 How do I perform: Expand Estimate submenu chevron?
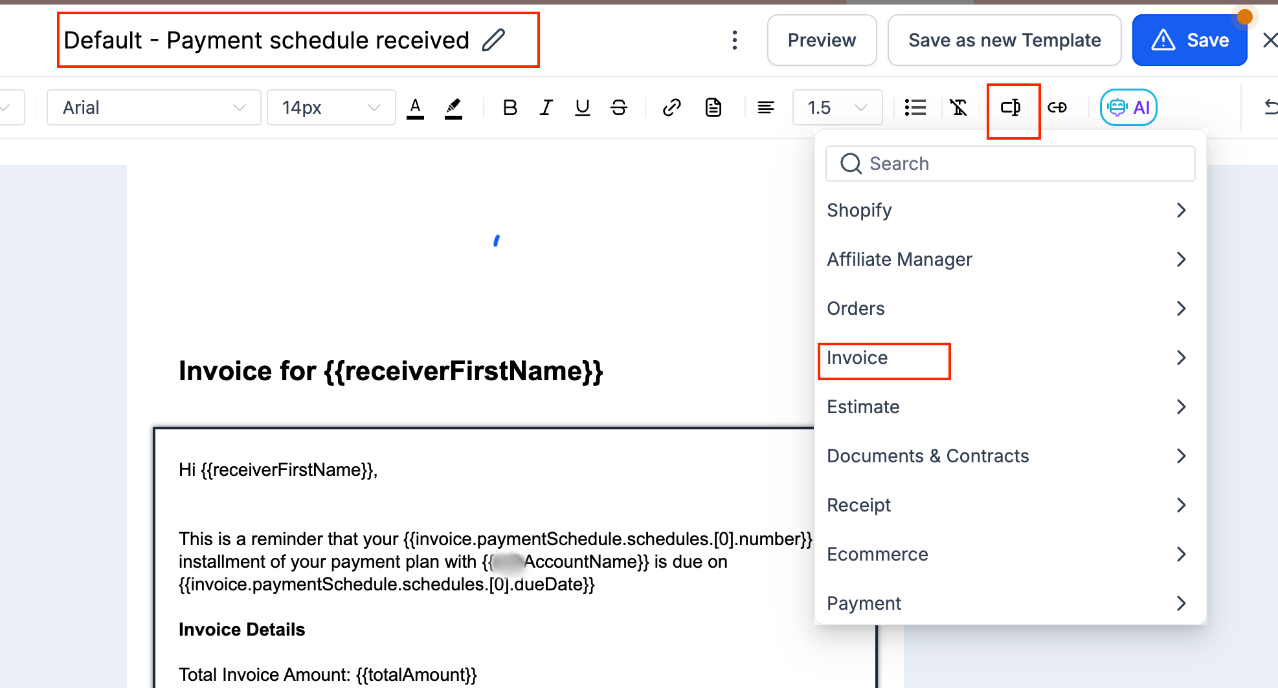(x=1181, y=406)
